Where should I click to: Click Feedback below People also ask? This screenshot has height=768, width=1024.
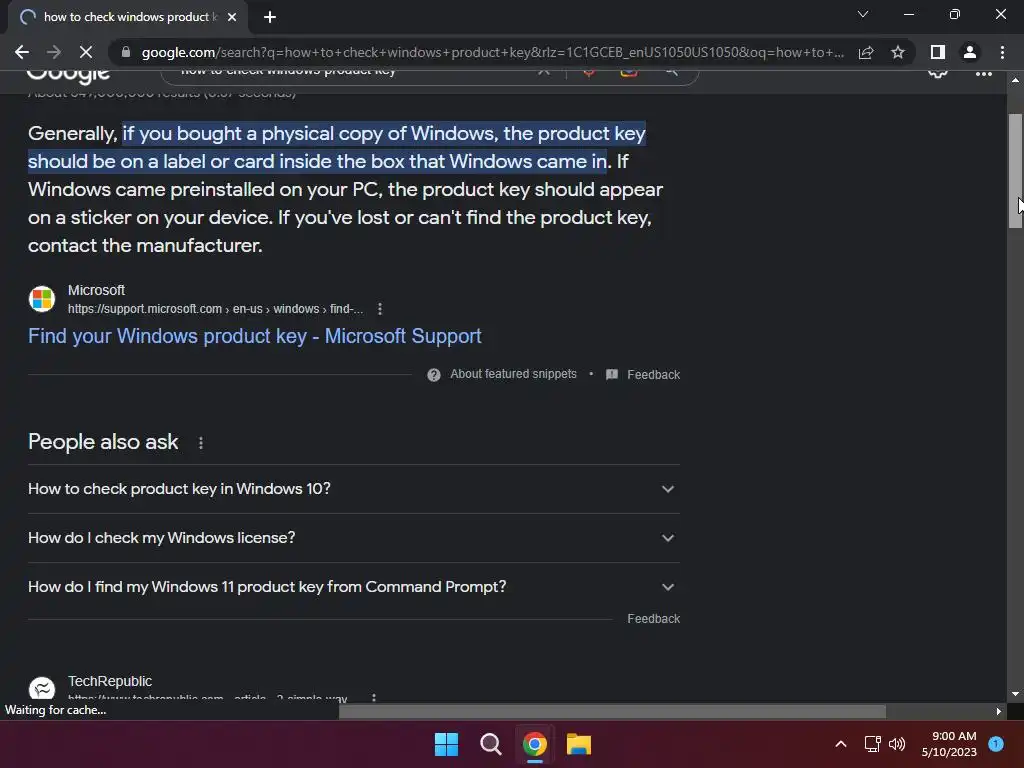(653, 619)
